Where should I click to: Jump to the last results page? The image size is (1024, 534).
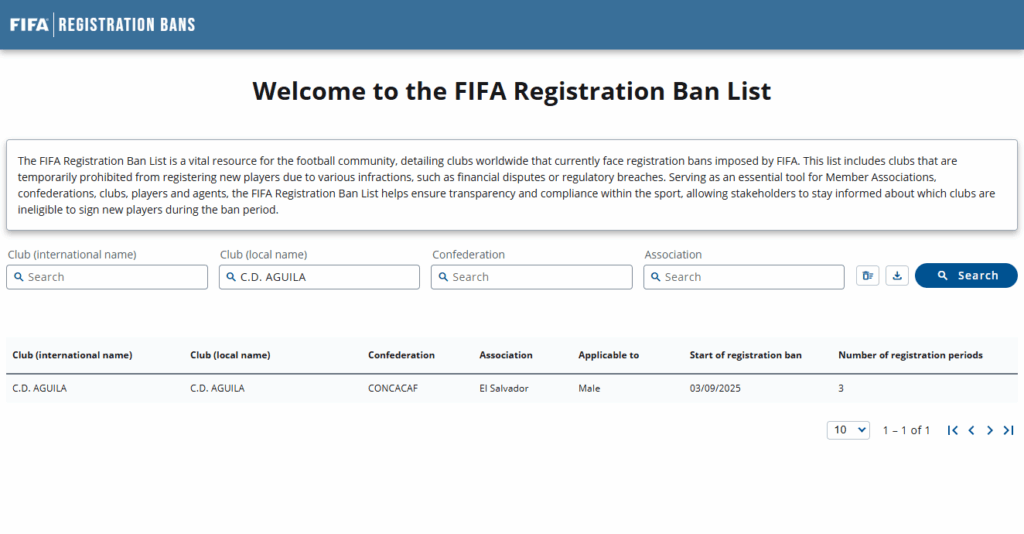pos(1008,430)
